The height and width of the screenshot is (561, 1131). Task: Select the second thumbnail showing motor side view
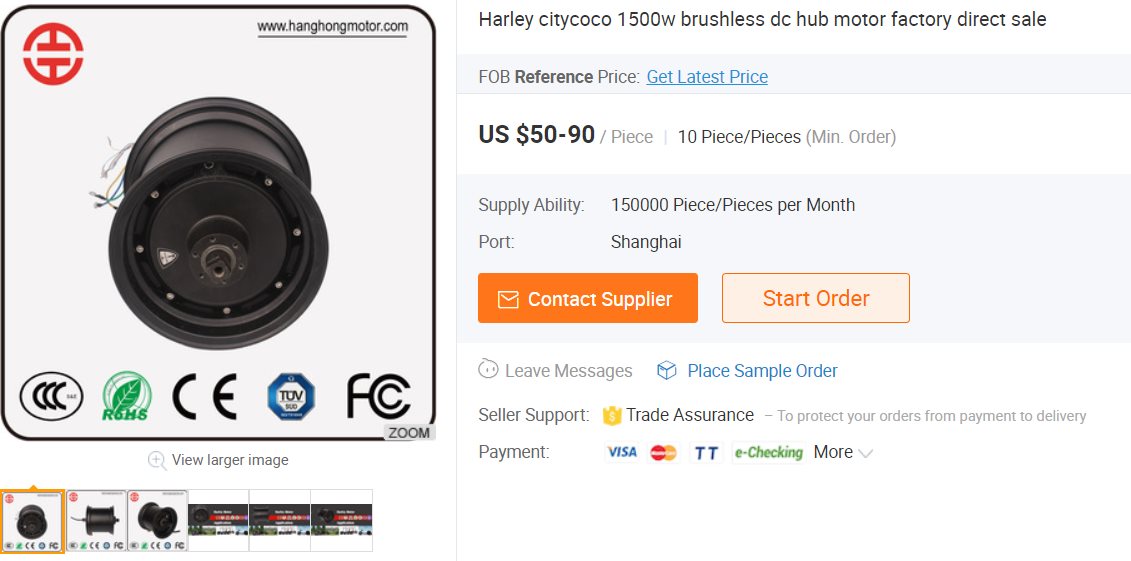96,521
